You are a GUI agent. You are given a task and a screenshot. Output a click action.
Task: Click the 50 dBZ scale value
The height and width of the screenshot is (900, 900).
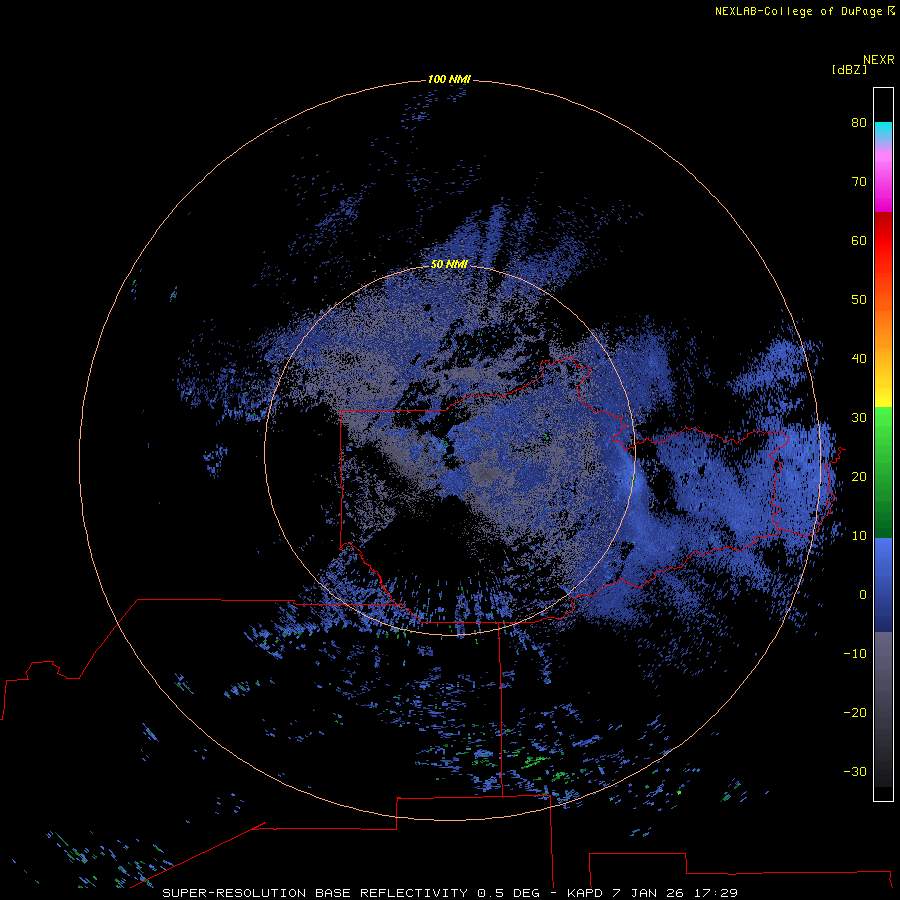(x=859, y=300)
